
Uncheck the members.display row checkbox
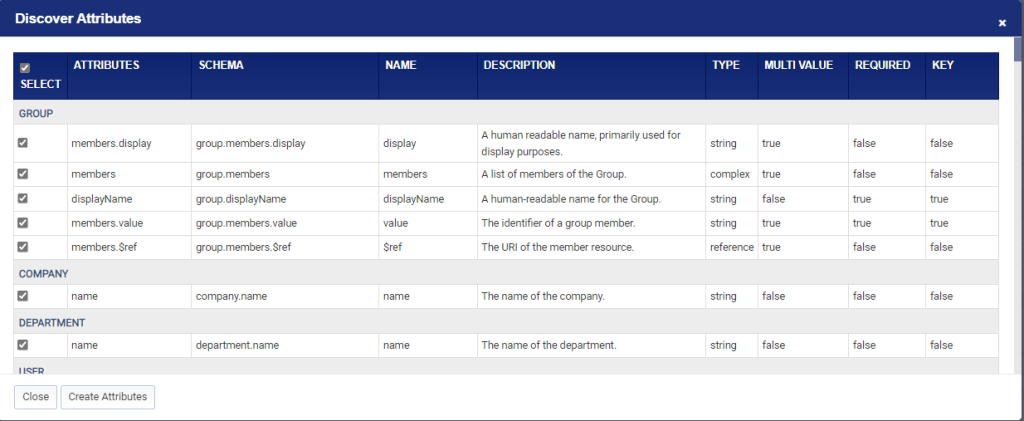click(x=23, y=143)
